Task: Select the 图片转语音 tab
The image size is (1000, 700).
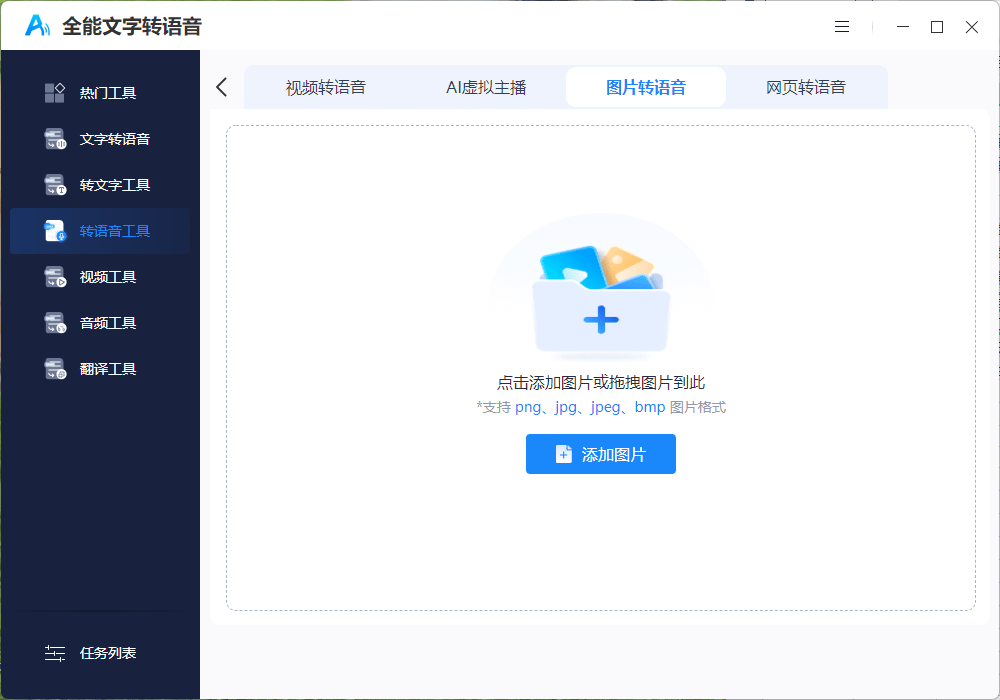Action: (x=645, y=87)
